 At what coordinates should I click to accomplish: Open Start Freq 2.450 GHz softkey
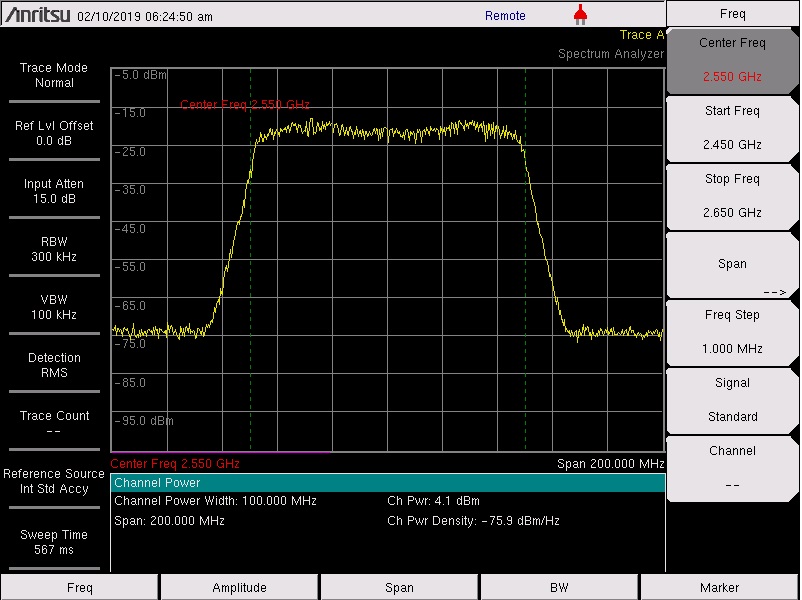click(732, 128)
